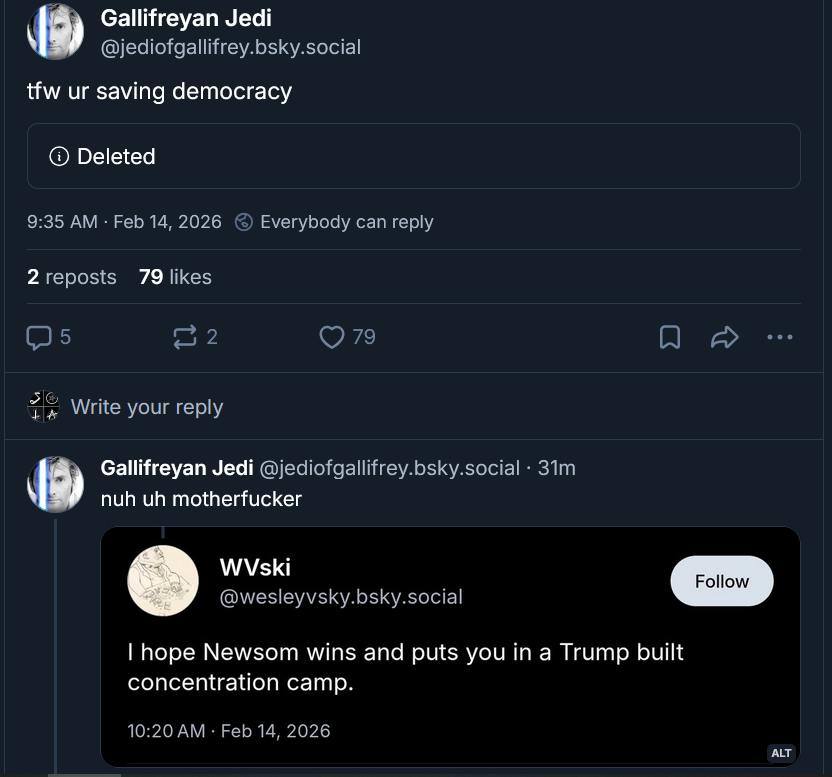
Task: Open @jediofgallifrey.bsky.social's profile
Action: pos(230,47)
